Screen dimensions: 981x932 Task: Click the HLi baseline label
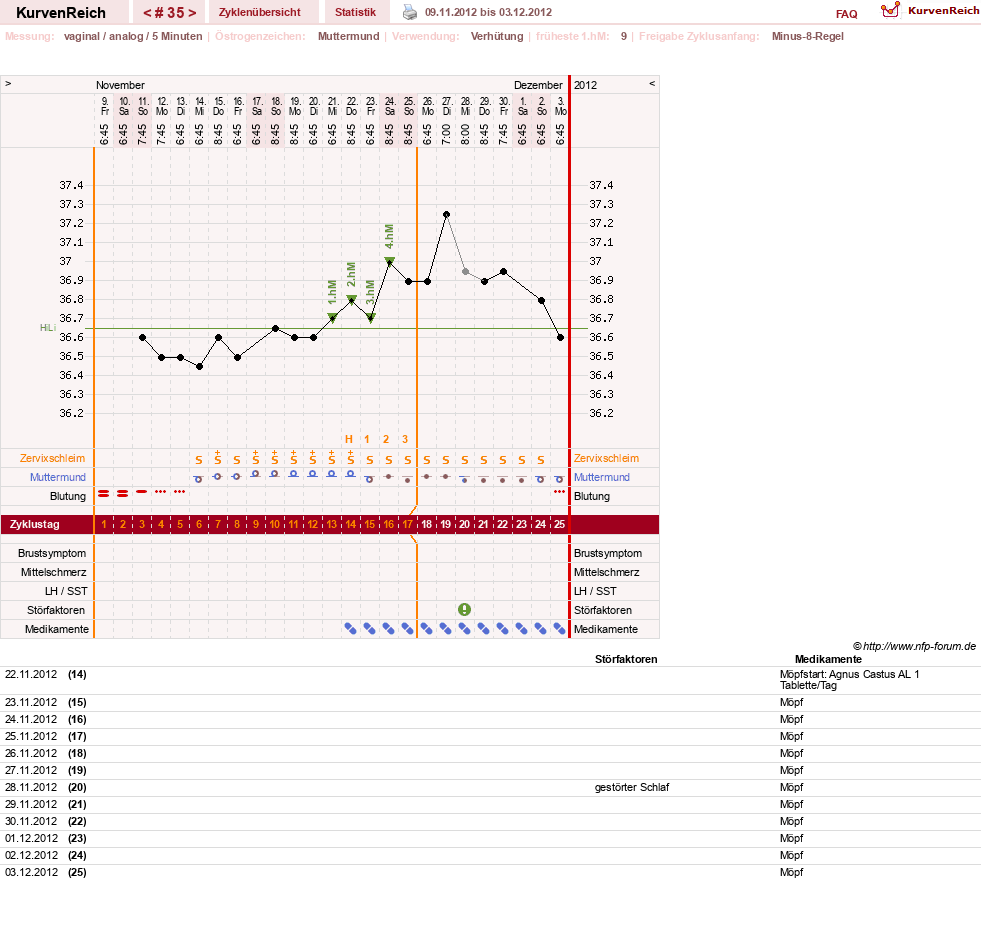[48, 328]
